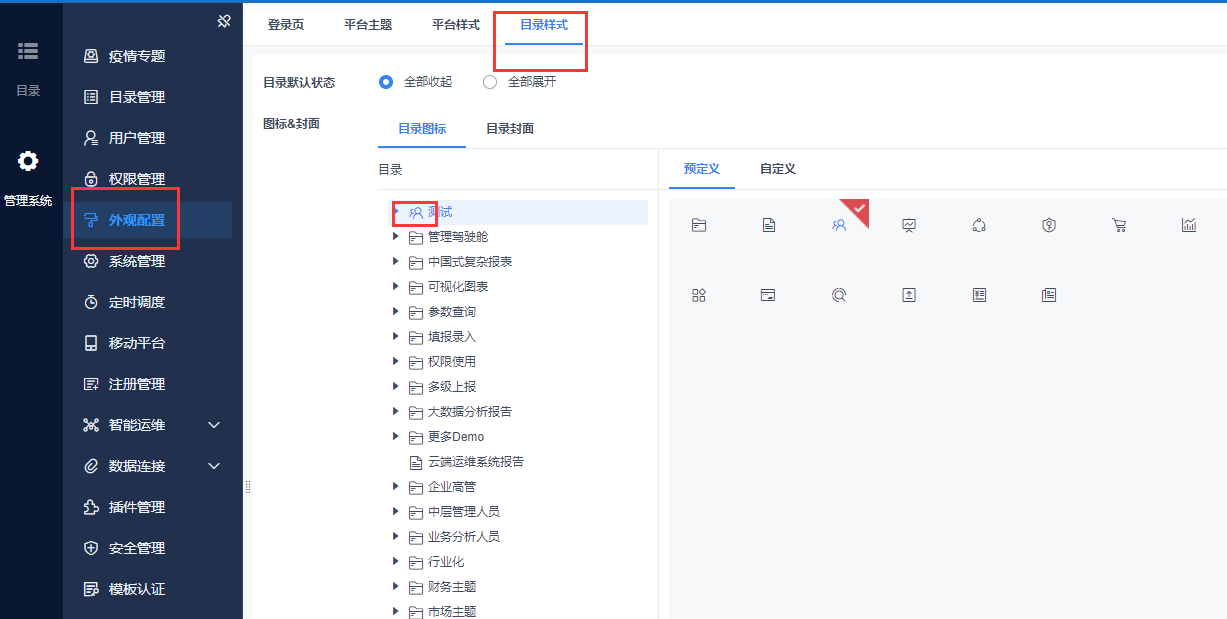Select the card window icon

[x=769, y=295]
